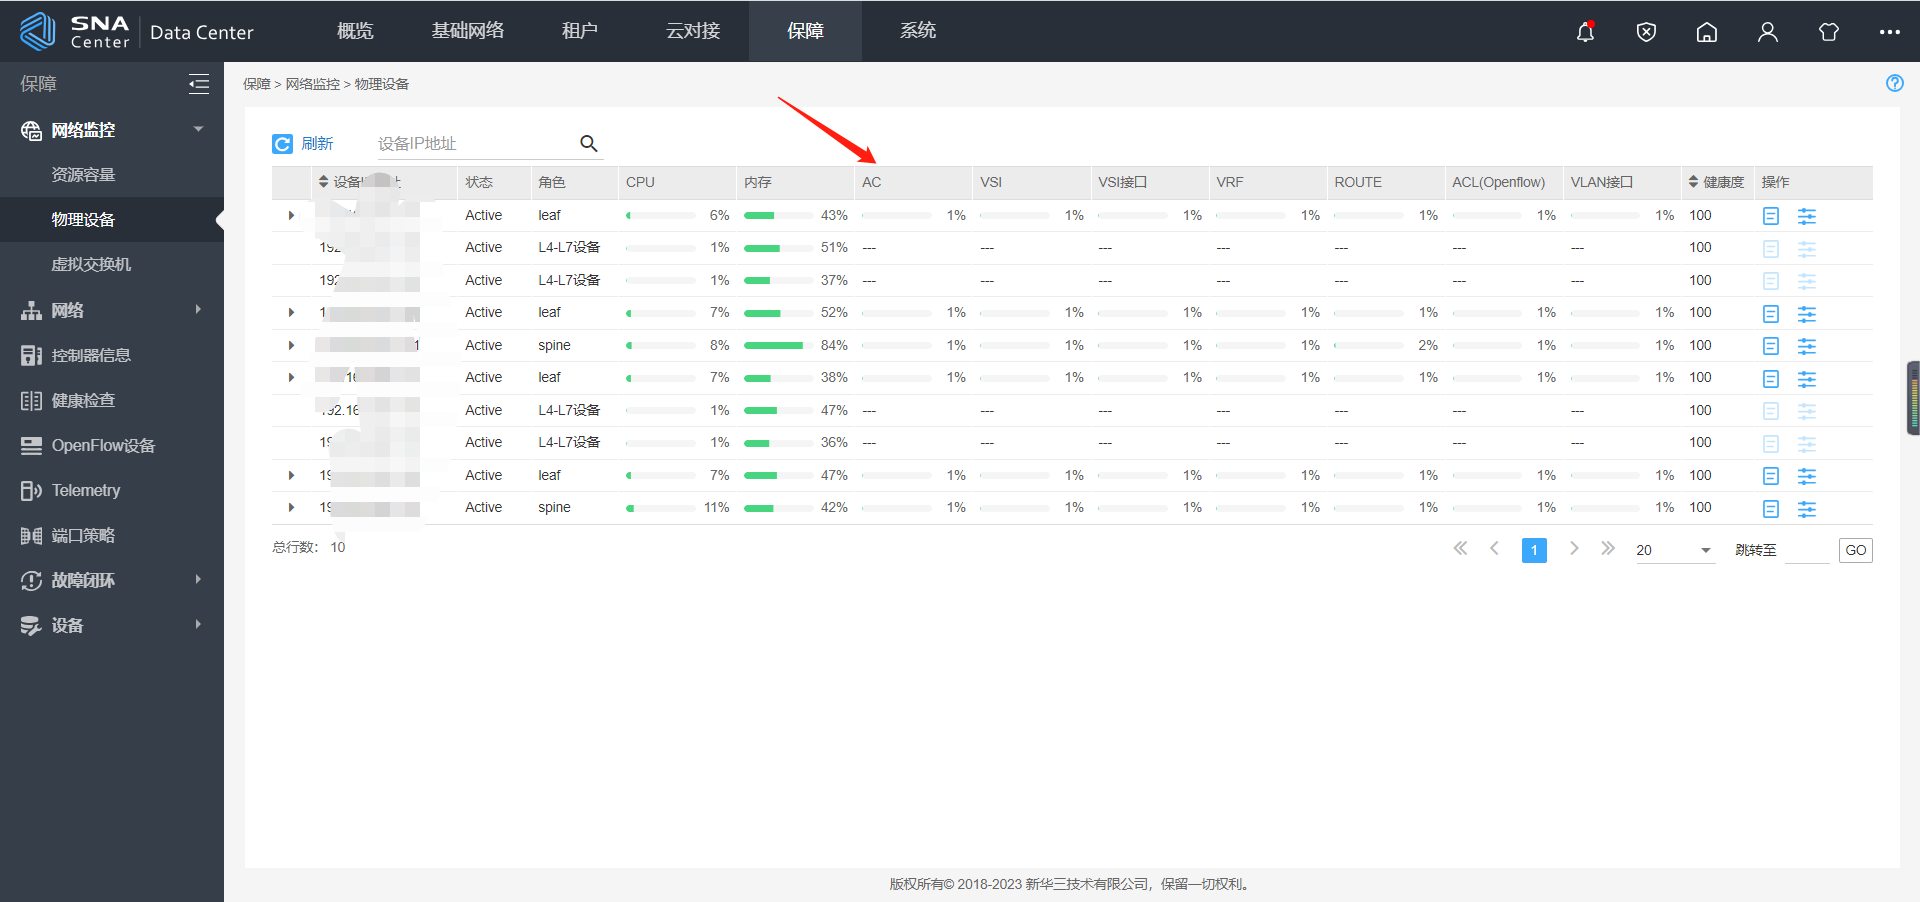Open details icon for first leaf row (6% CPU)
This screenshot has width=1920, height=902.
(x=1771, y=216)
